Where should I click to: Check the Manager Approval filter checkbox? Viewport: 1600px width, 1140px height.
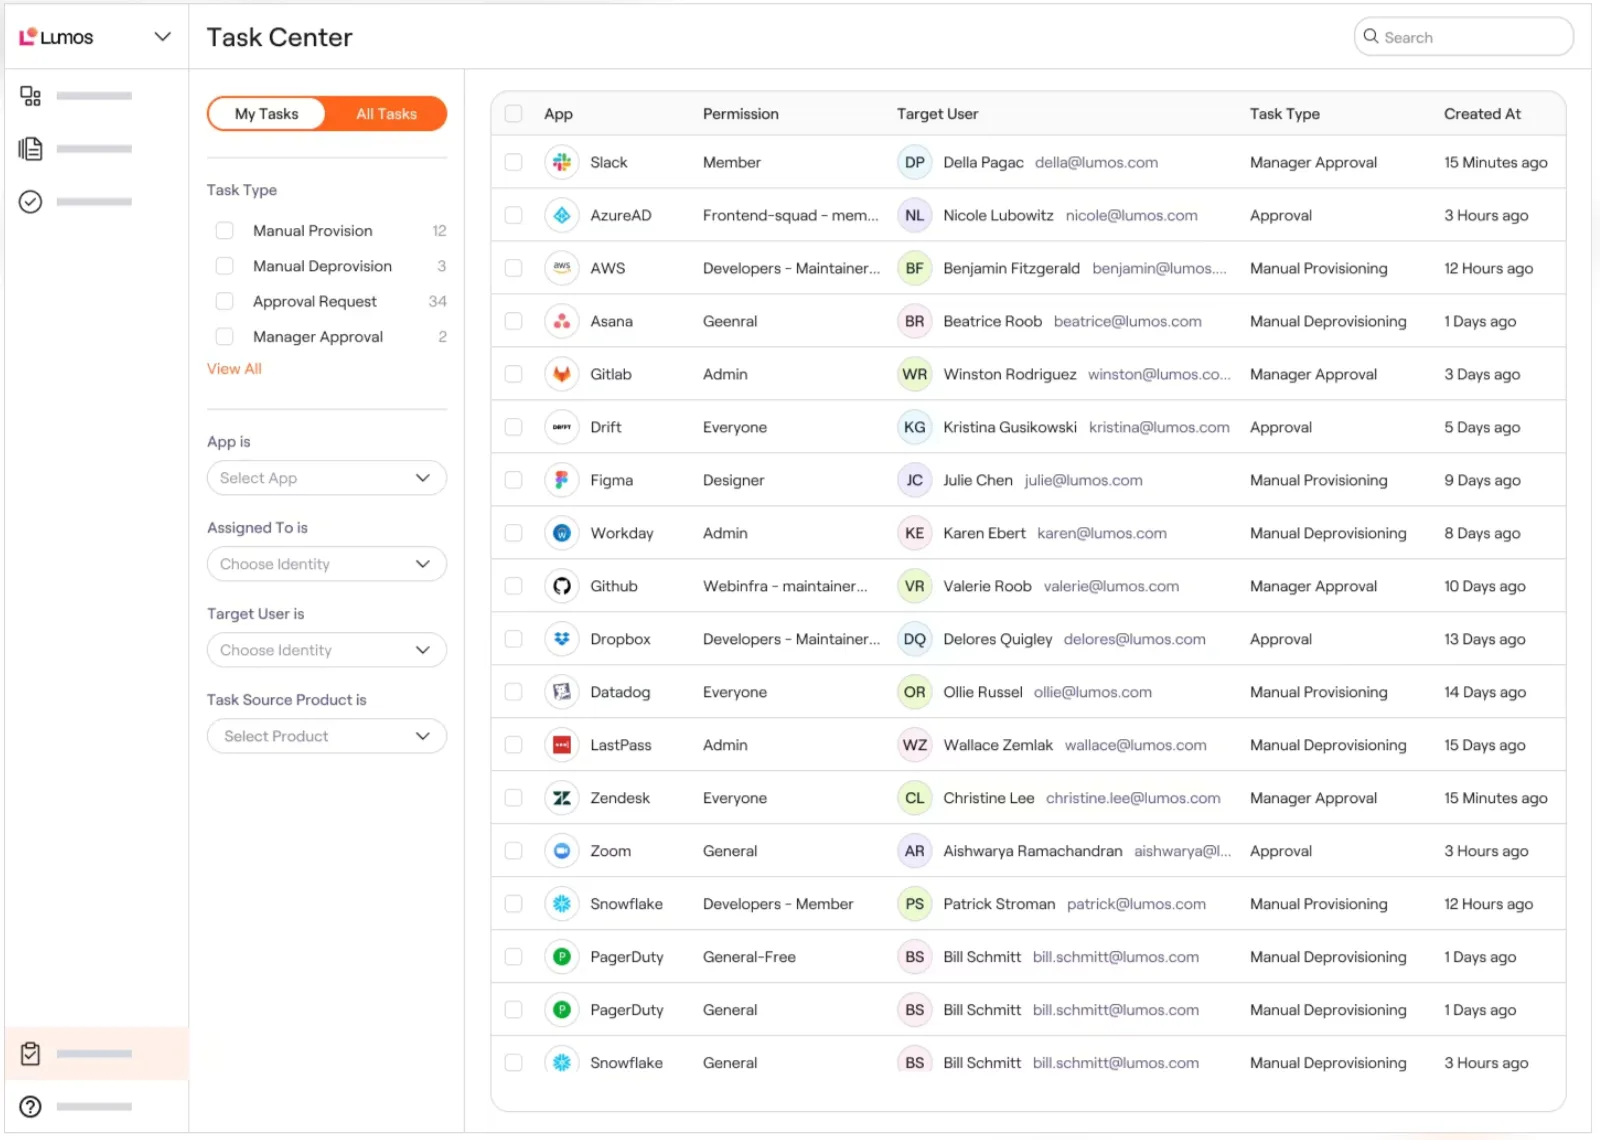click(x=225, y=337)
